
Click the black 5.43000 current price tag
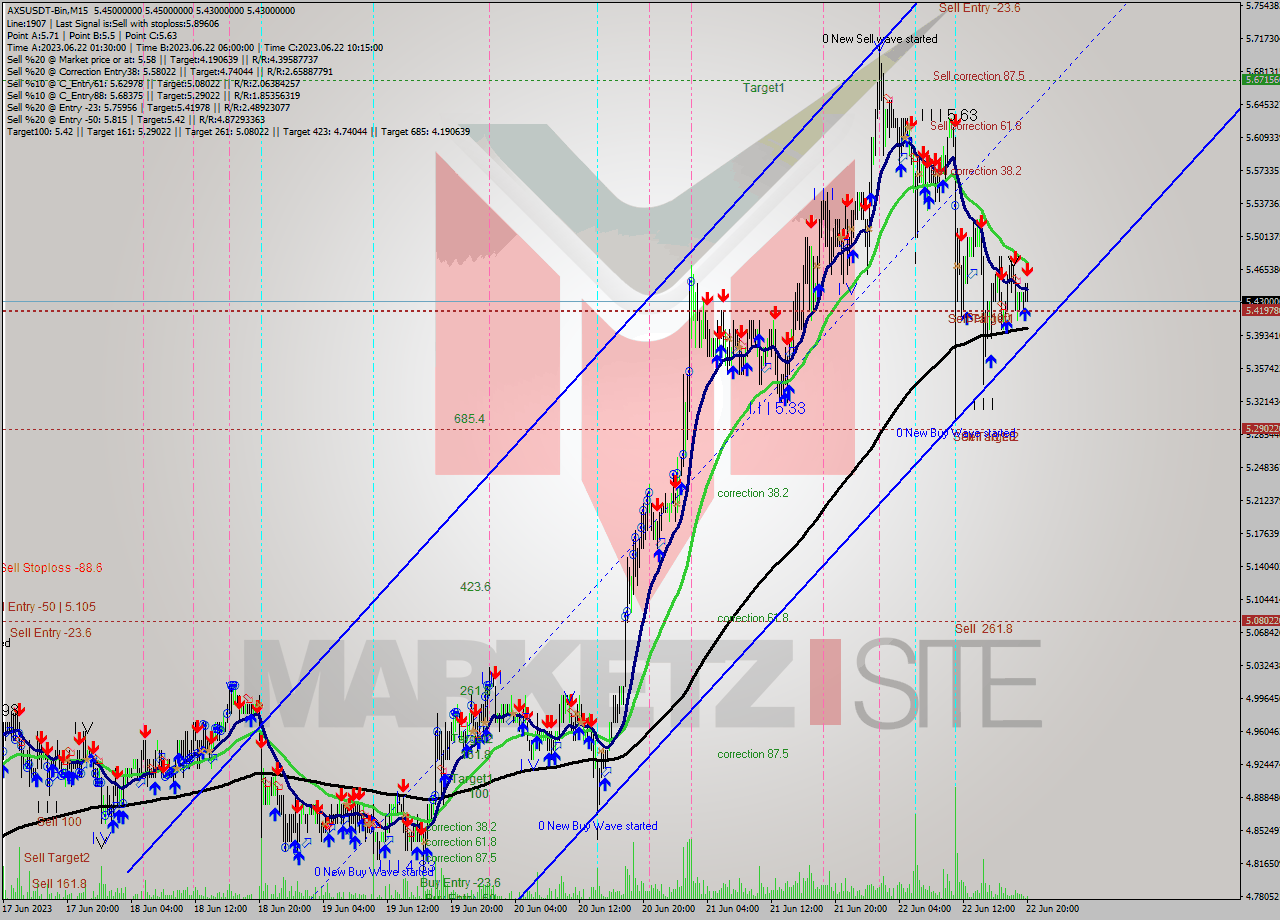pyautogui.click(x=1259, y=300)
